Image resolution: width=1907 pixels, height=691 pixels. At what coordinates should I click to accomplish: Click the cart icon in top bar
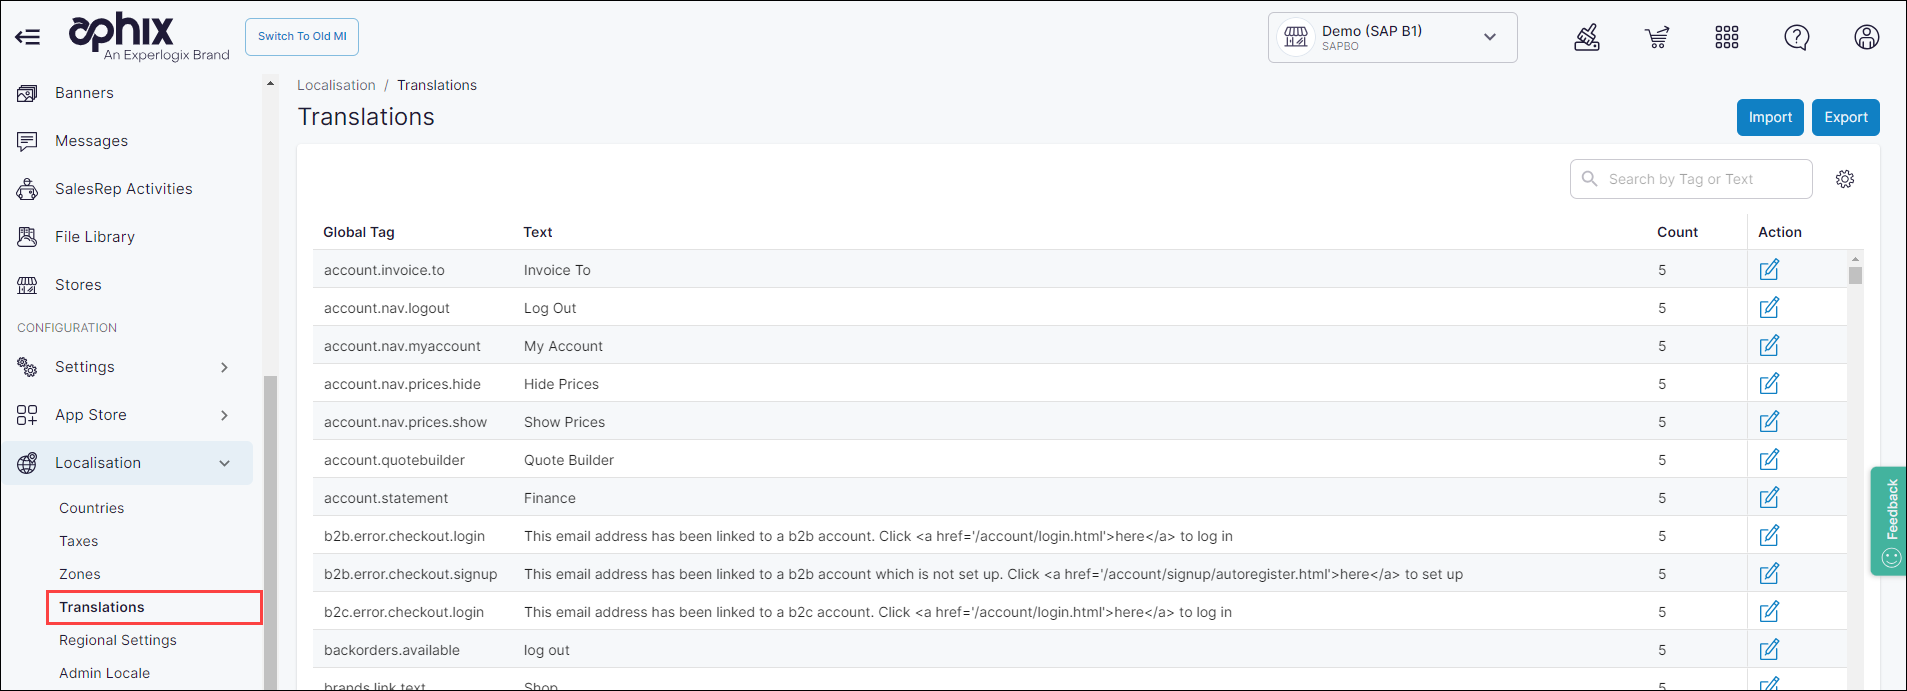1657,38
